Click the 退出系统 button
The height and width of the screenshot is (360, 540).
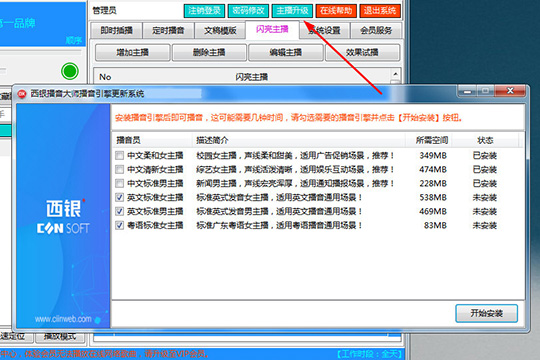pos(380,11)
